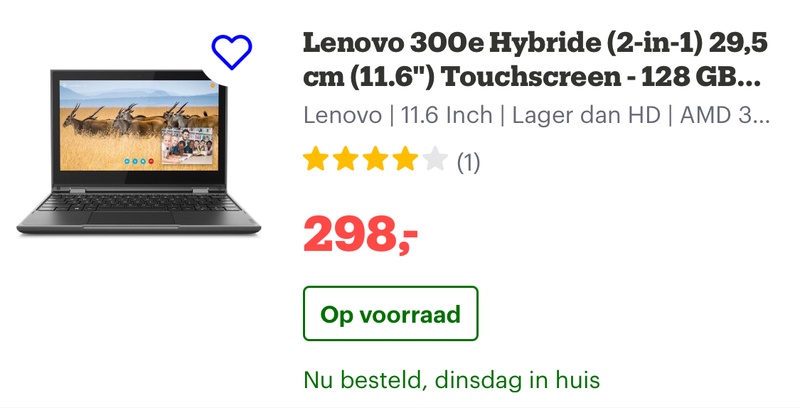This screenshot has width=800, height=408.
Task: Click the 'Nu besteld, dinsdag in huis' delivery text
Action: click(452, 380)
